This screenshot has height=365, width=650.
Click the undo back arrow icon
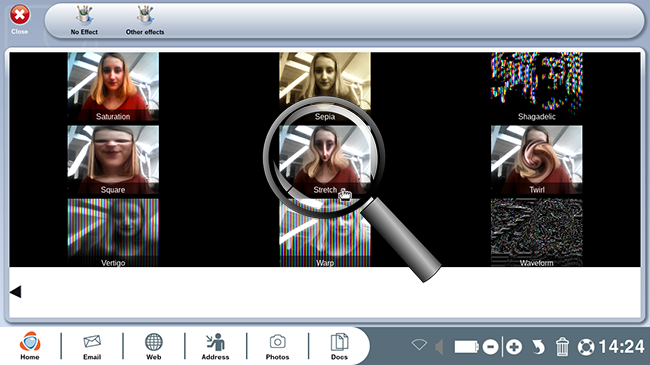[538, 347]
